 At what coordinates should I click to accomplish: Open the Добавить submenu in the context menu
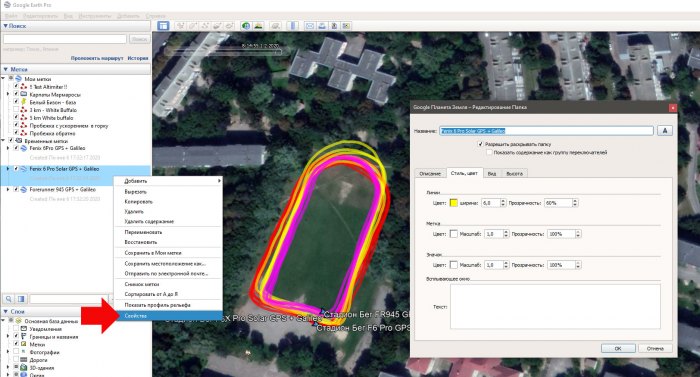[x=168, y=181]
